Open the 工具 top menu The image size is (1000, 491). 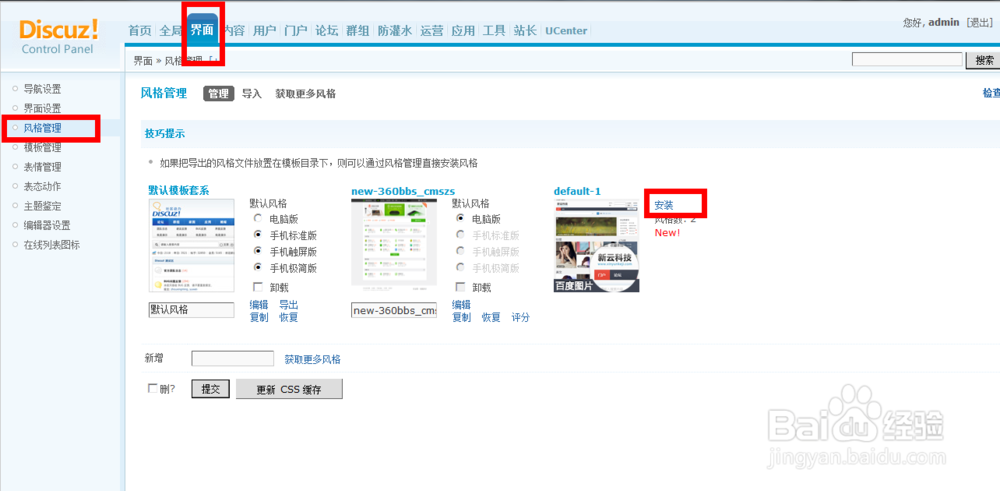pyautogui.click(x=494, y=31)
